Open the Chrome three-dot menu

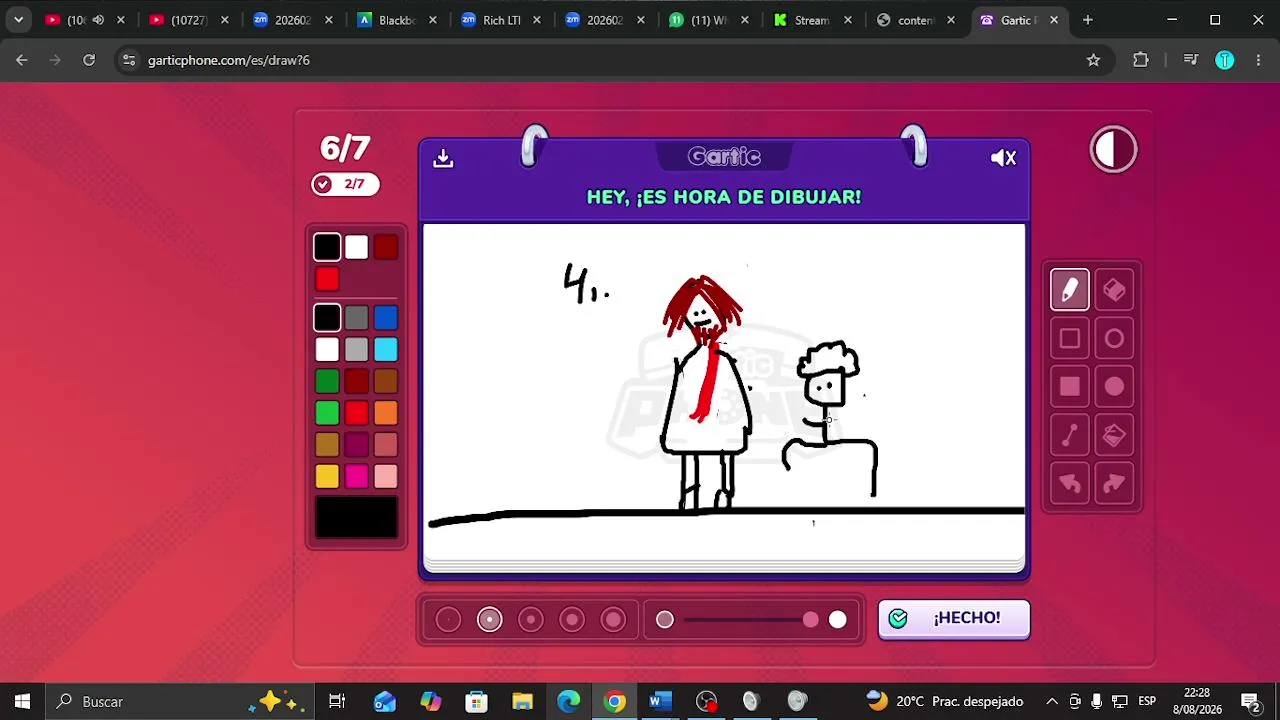point(1258,60)
